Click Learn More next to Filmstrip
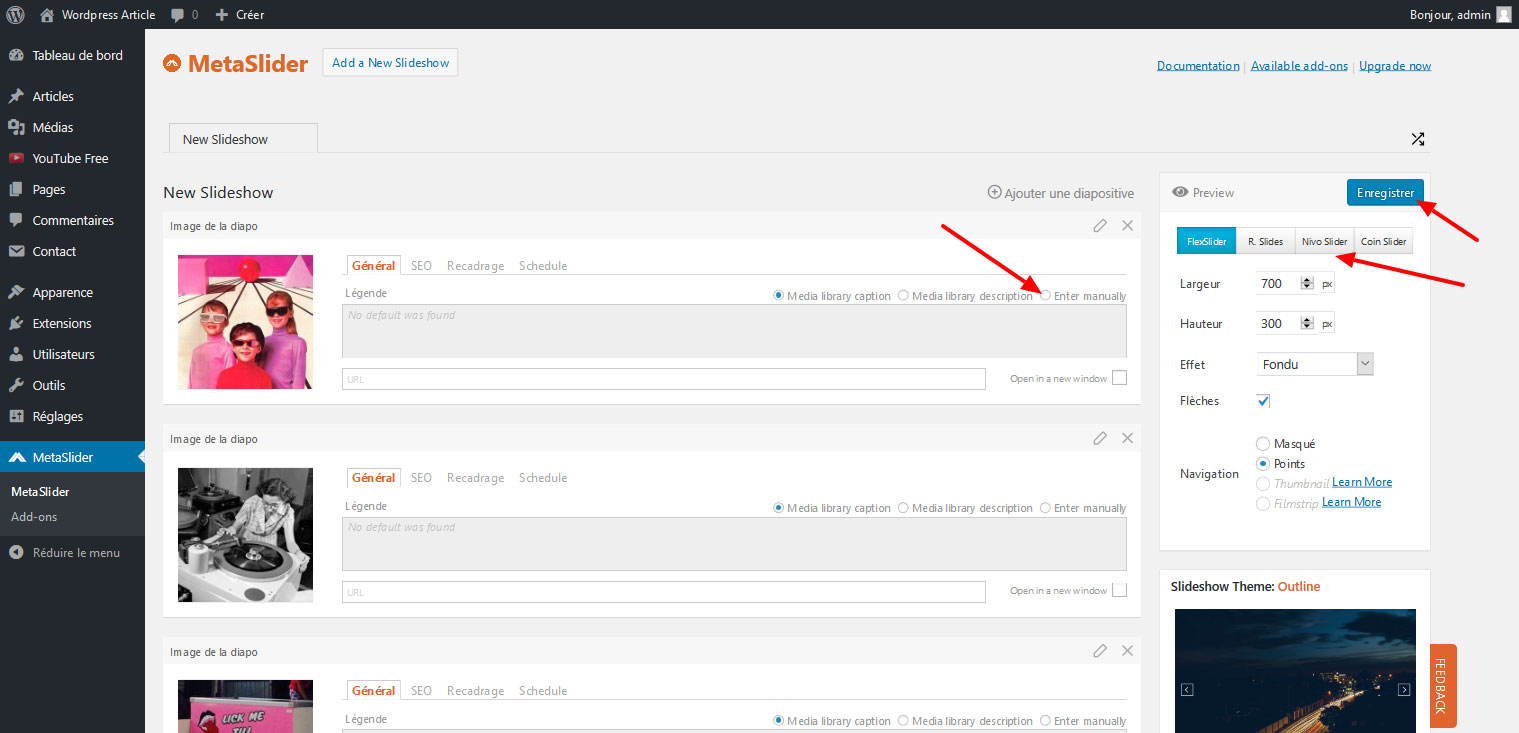This screenshot has height=733, width=1519. [1352, 502]
